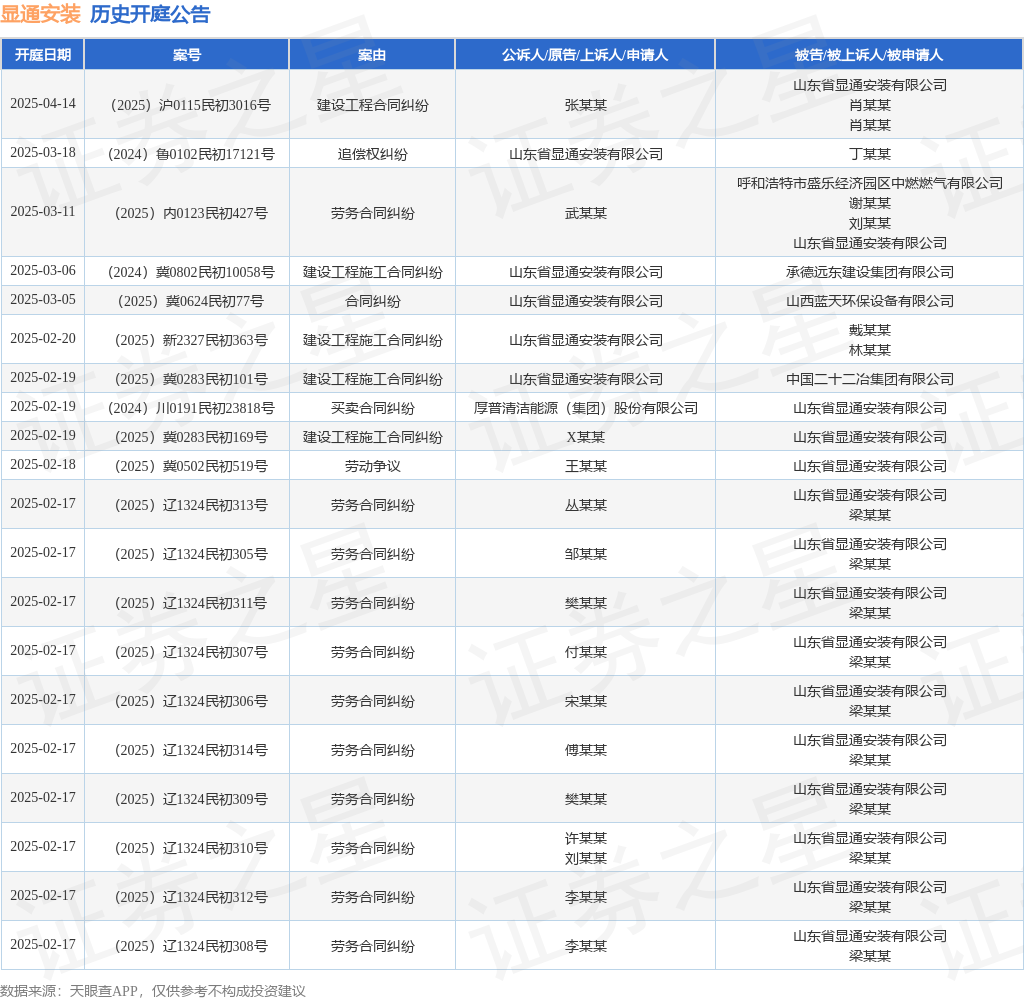
Task: Click defendant 山西蓝天环保设备有限公司
Action: (x=870, y=301)
